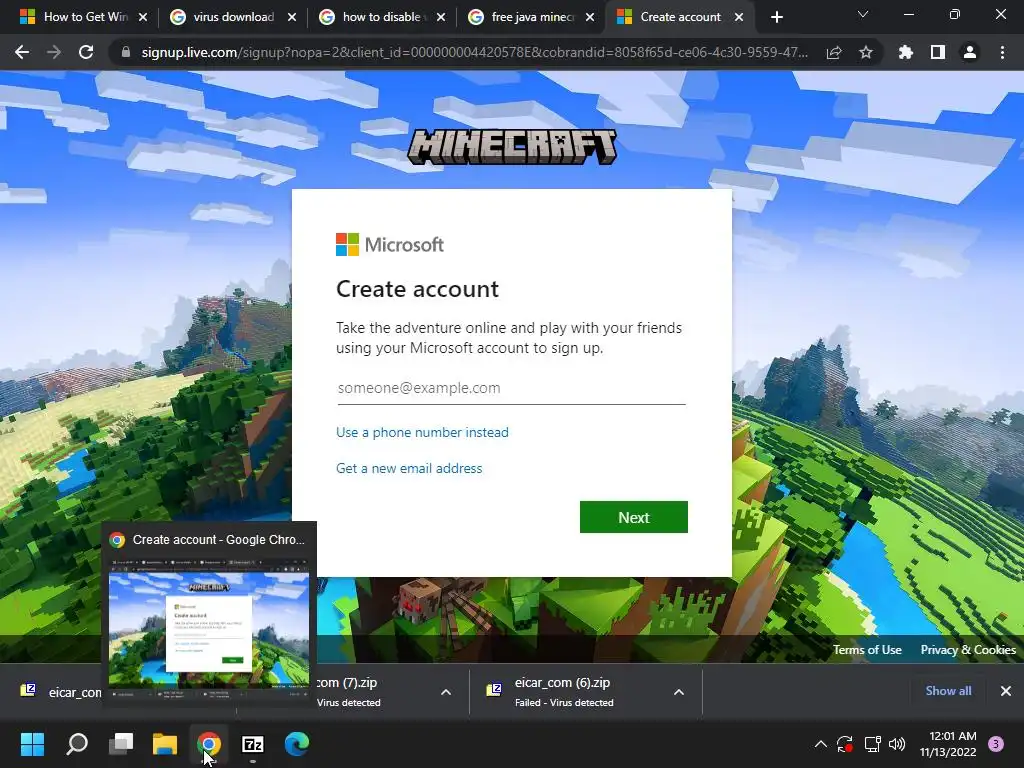Switch to the 'how to disable' tab
Viewport: 1024px width, 768px height.
381,17
